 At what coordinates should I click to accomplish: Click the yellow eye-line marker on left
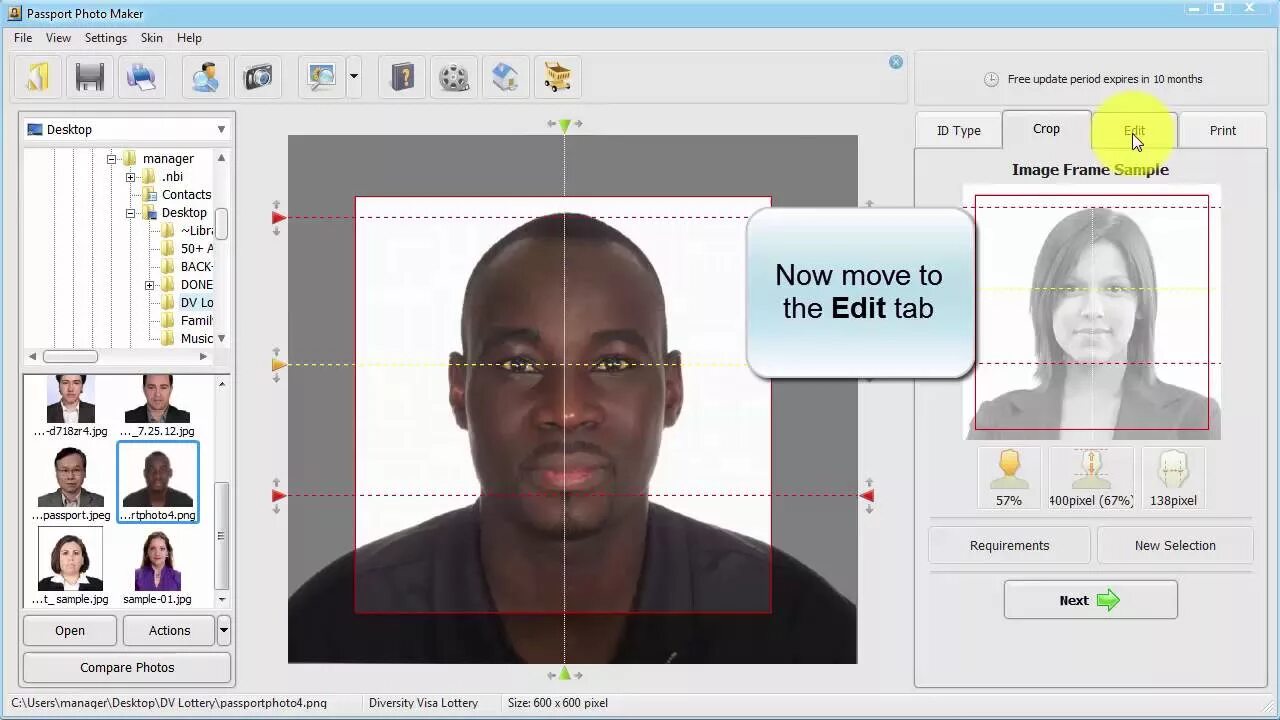(x=279, y=365)
